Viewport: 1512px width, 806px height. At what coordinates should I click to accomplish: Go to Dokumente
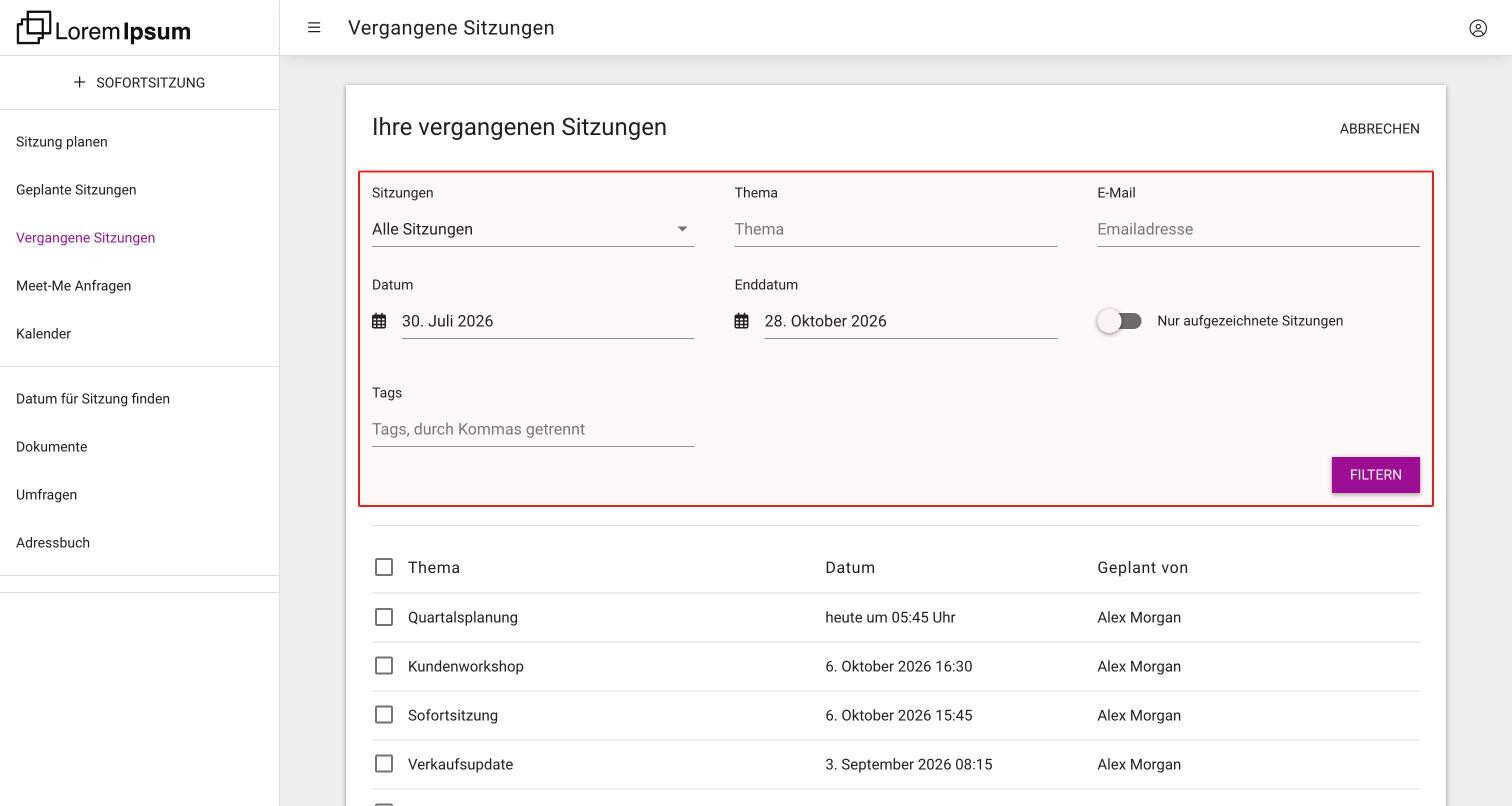coord(51,447)
